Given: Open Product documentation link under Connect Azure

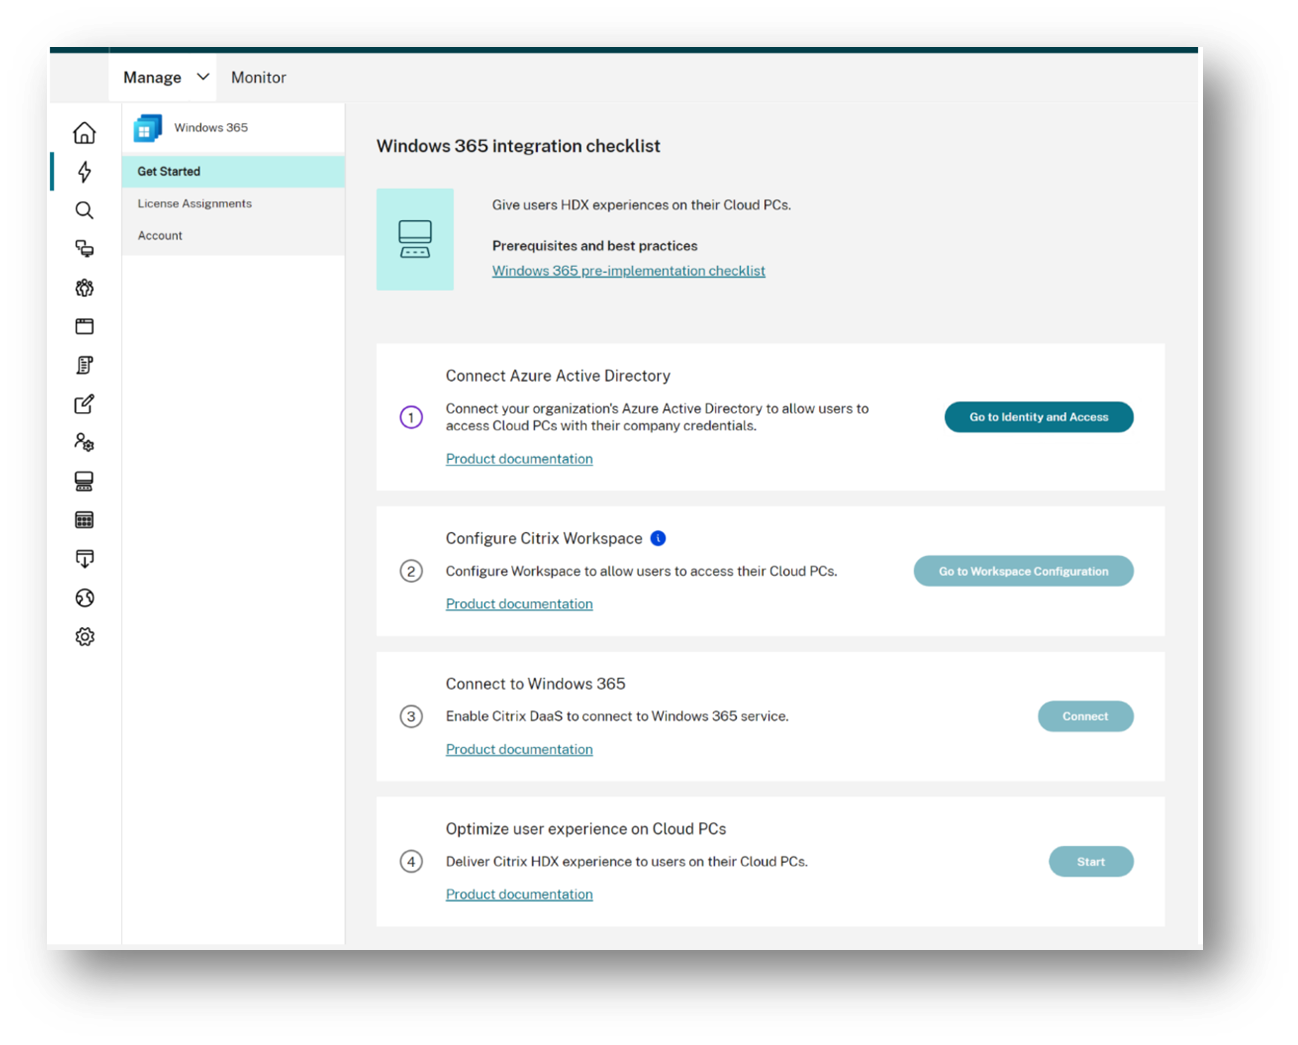Looking at the screenshot, I should [x=519, y=459].
